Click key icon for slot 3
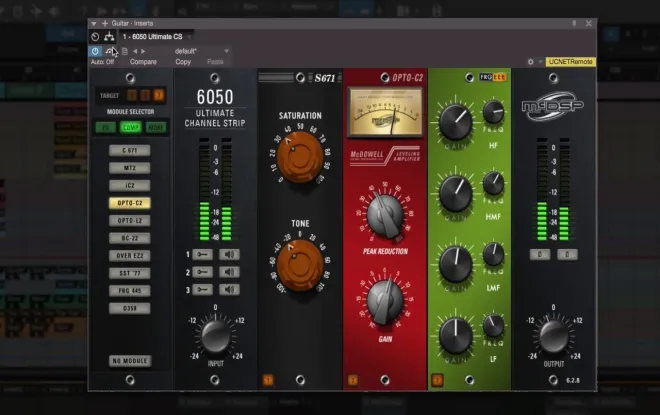660x415 pixels. 202,290
